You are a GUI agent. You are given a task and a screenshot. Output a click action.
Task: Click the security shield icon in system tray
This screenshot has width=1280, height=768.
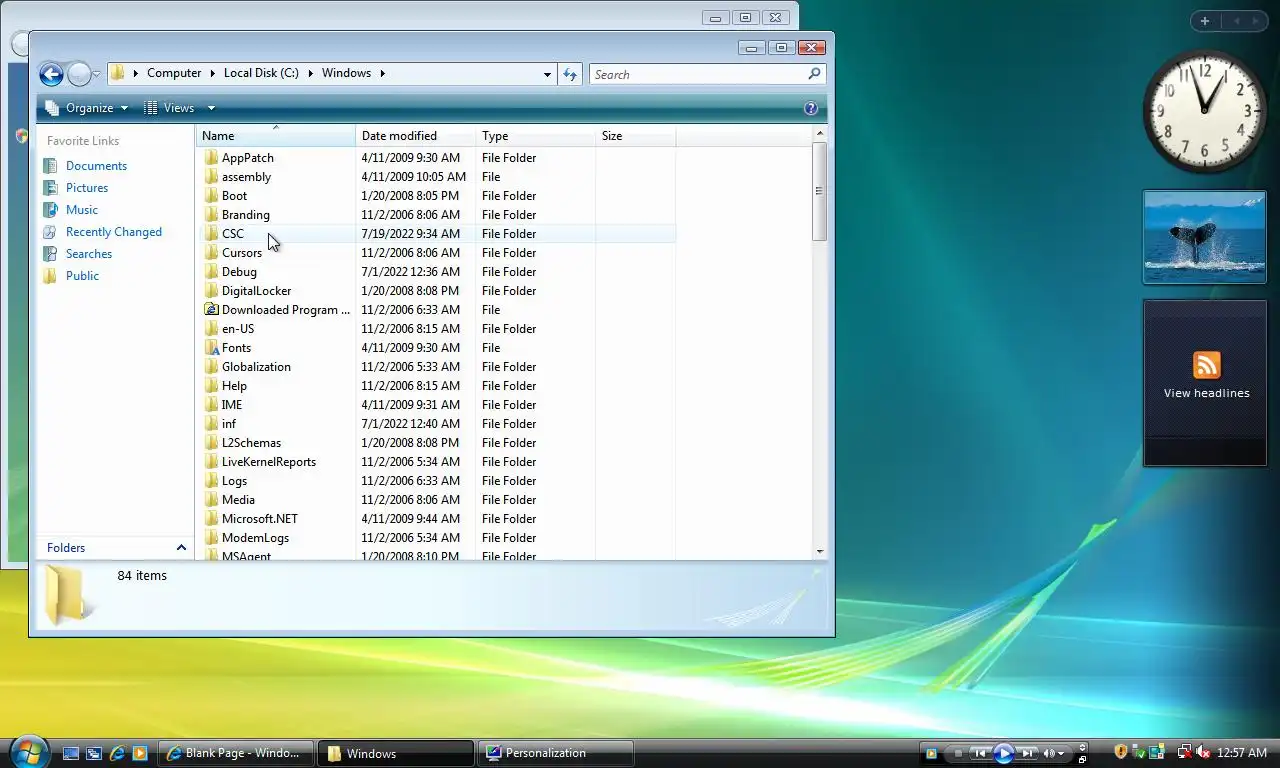click(1121, 752)
